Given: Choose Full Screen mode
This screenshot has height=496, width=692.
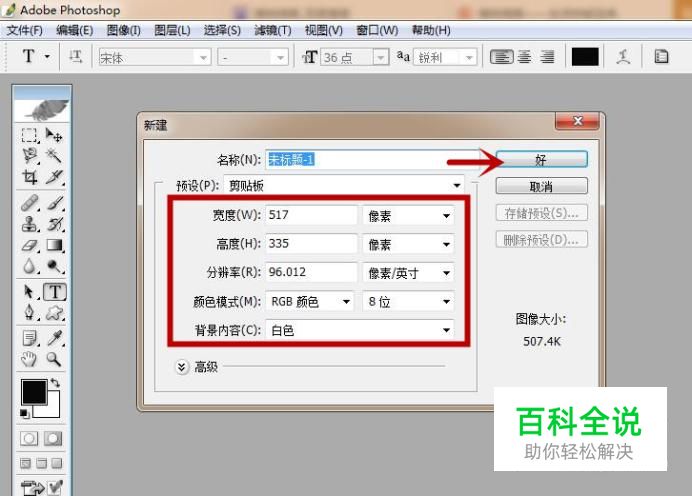Looking at the screenshot, I should tap(57, 463).
